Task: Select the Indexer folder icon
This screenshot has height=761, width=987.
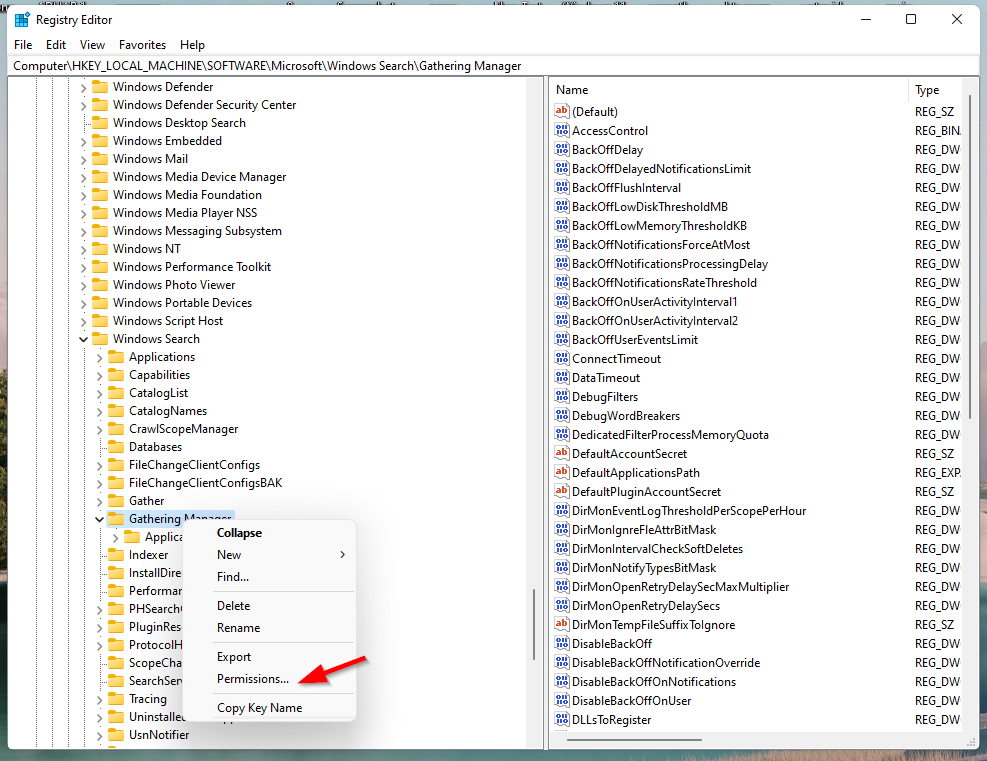Action: [x=116, y=555]
